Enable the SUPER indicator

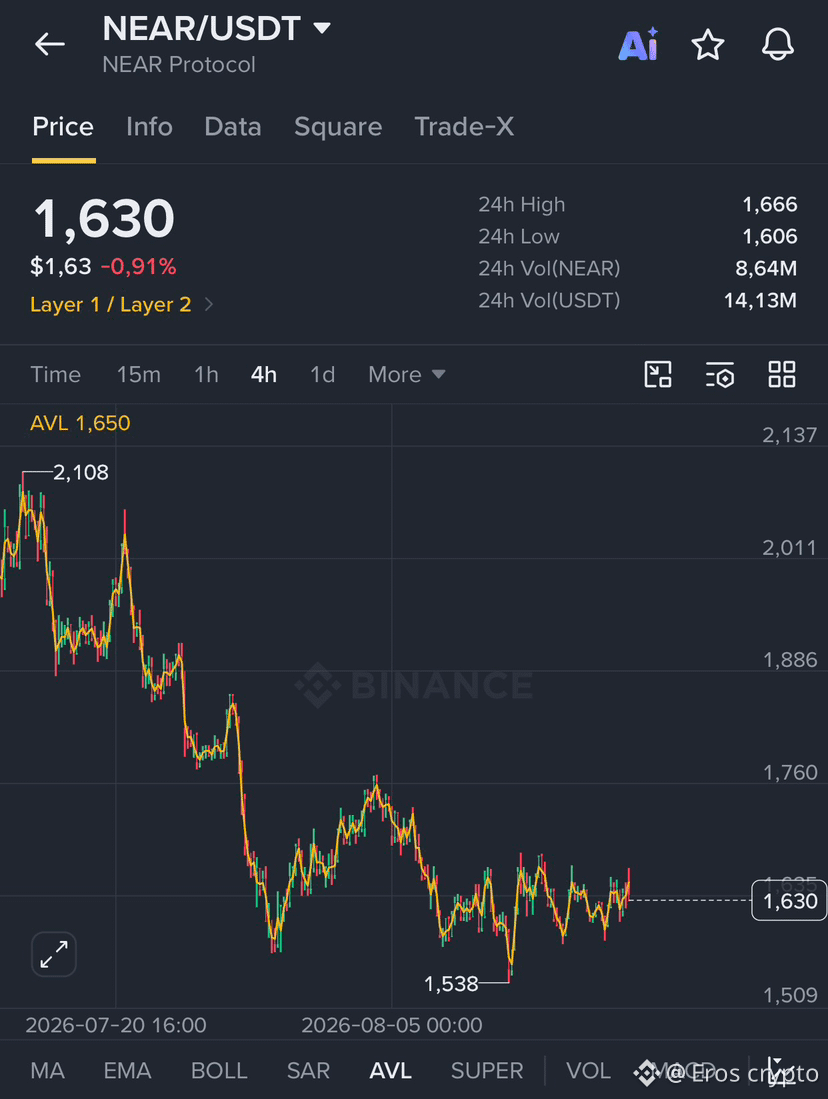pos(487,1071)
